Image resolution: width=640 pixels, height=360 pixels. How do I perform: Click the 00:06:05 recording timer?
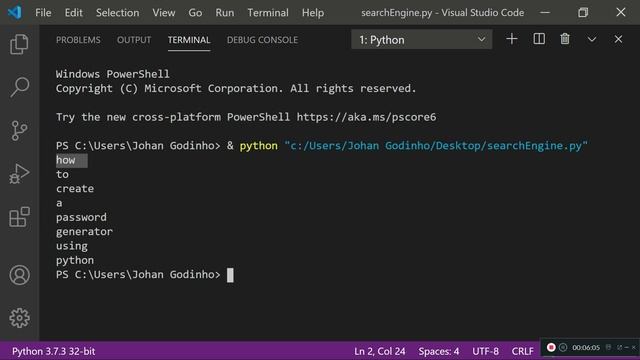click(x=586, y=347)
